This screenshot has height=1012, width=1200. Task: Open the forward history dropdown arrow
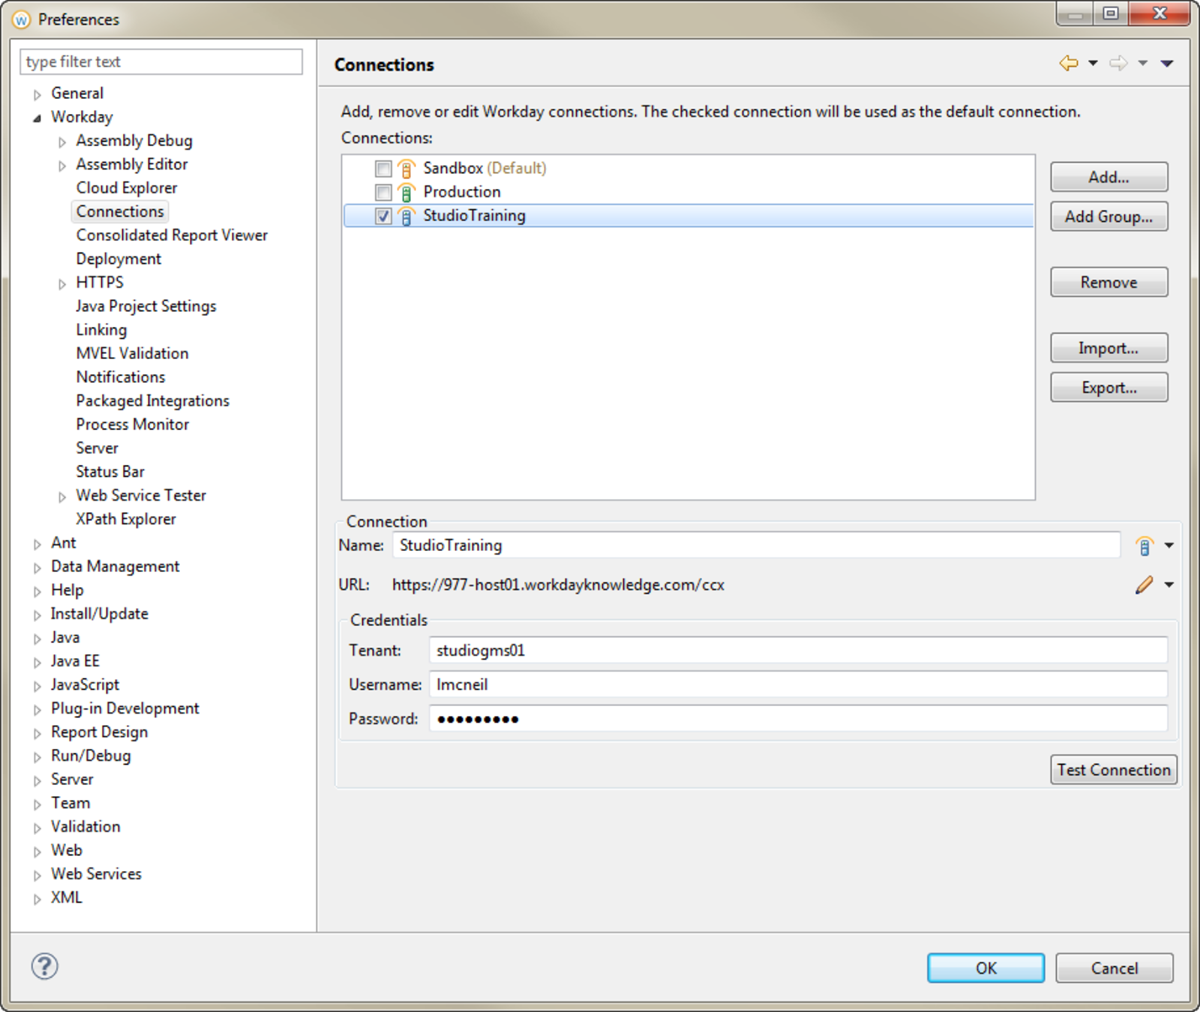pyautogui.click(x=1142, y=63)
